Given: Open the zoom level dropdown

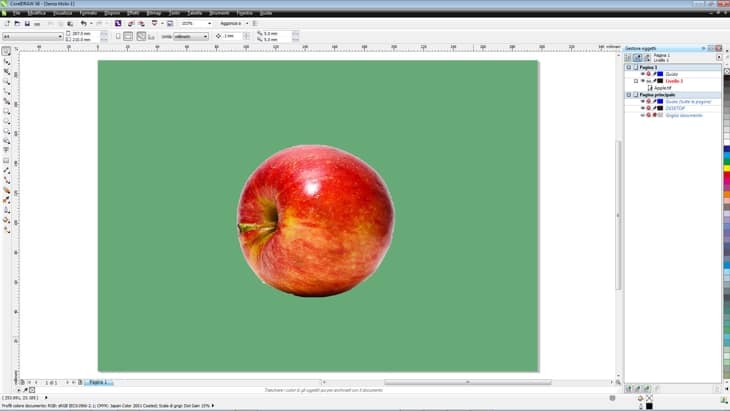Looking at the screenshot, I should 209,23.
